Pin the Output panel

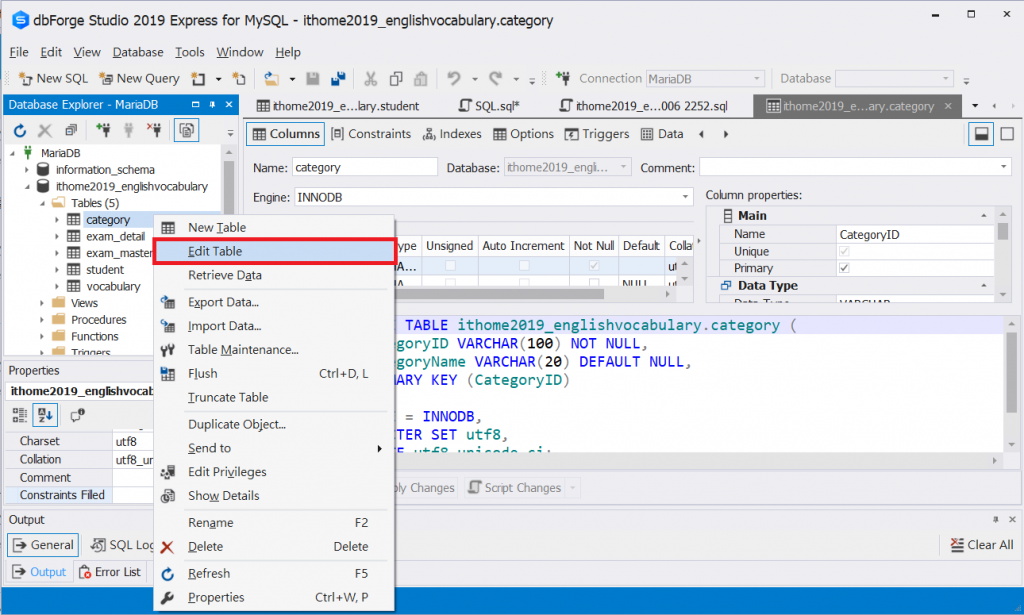[x=995, y=520]
